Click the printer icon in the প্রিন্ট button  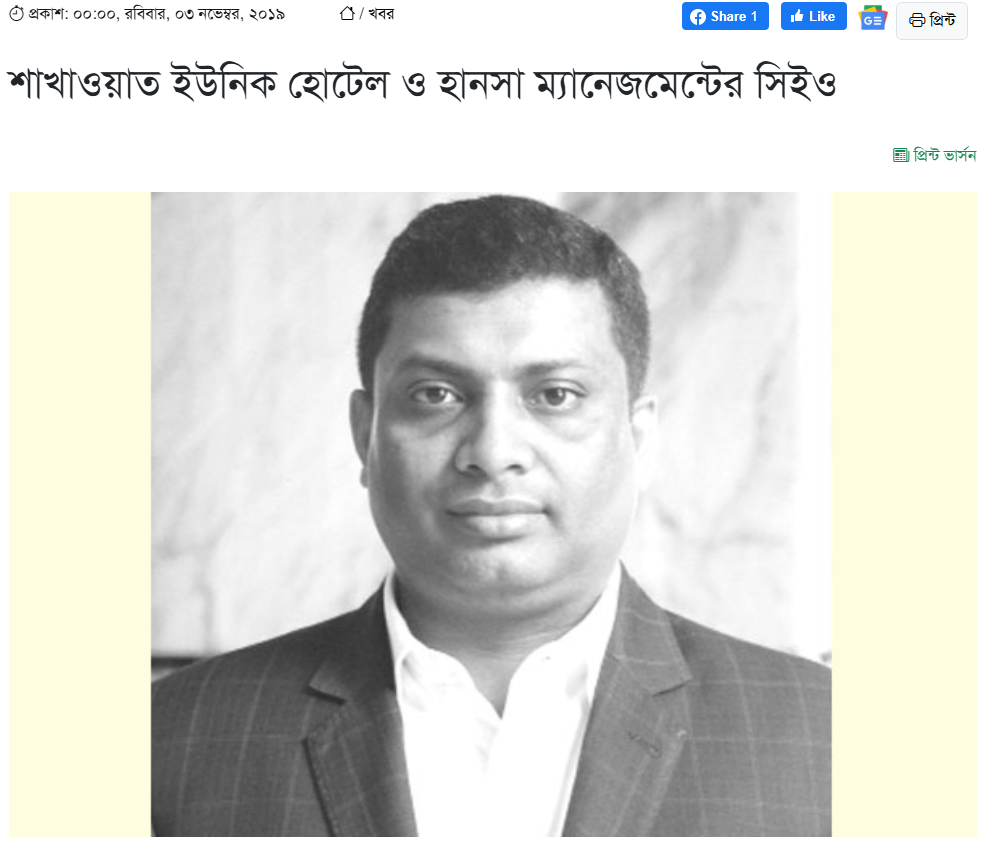[x=916, y=20]
